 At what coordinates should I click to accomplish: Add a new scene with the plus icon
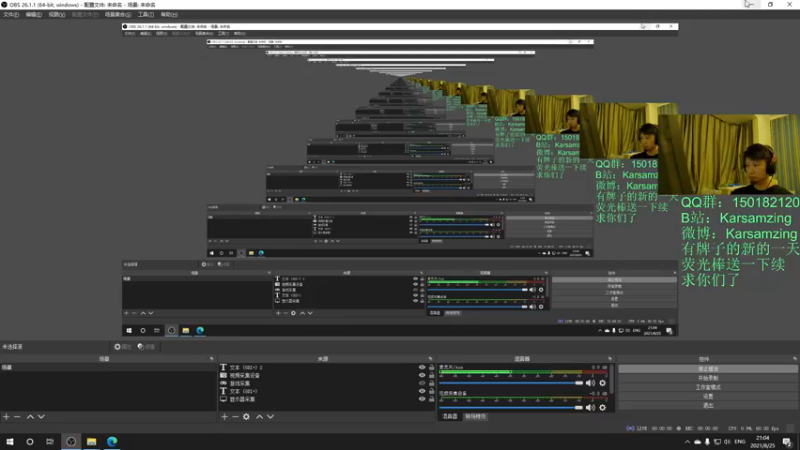pyautogui.click(x=6, y=417)
